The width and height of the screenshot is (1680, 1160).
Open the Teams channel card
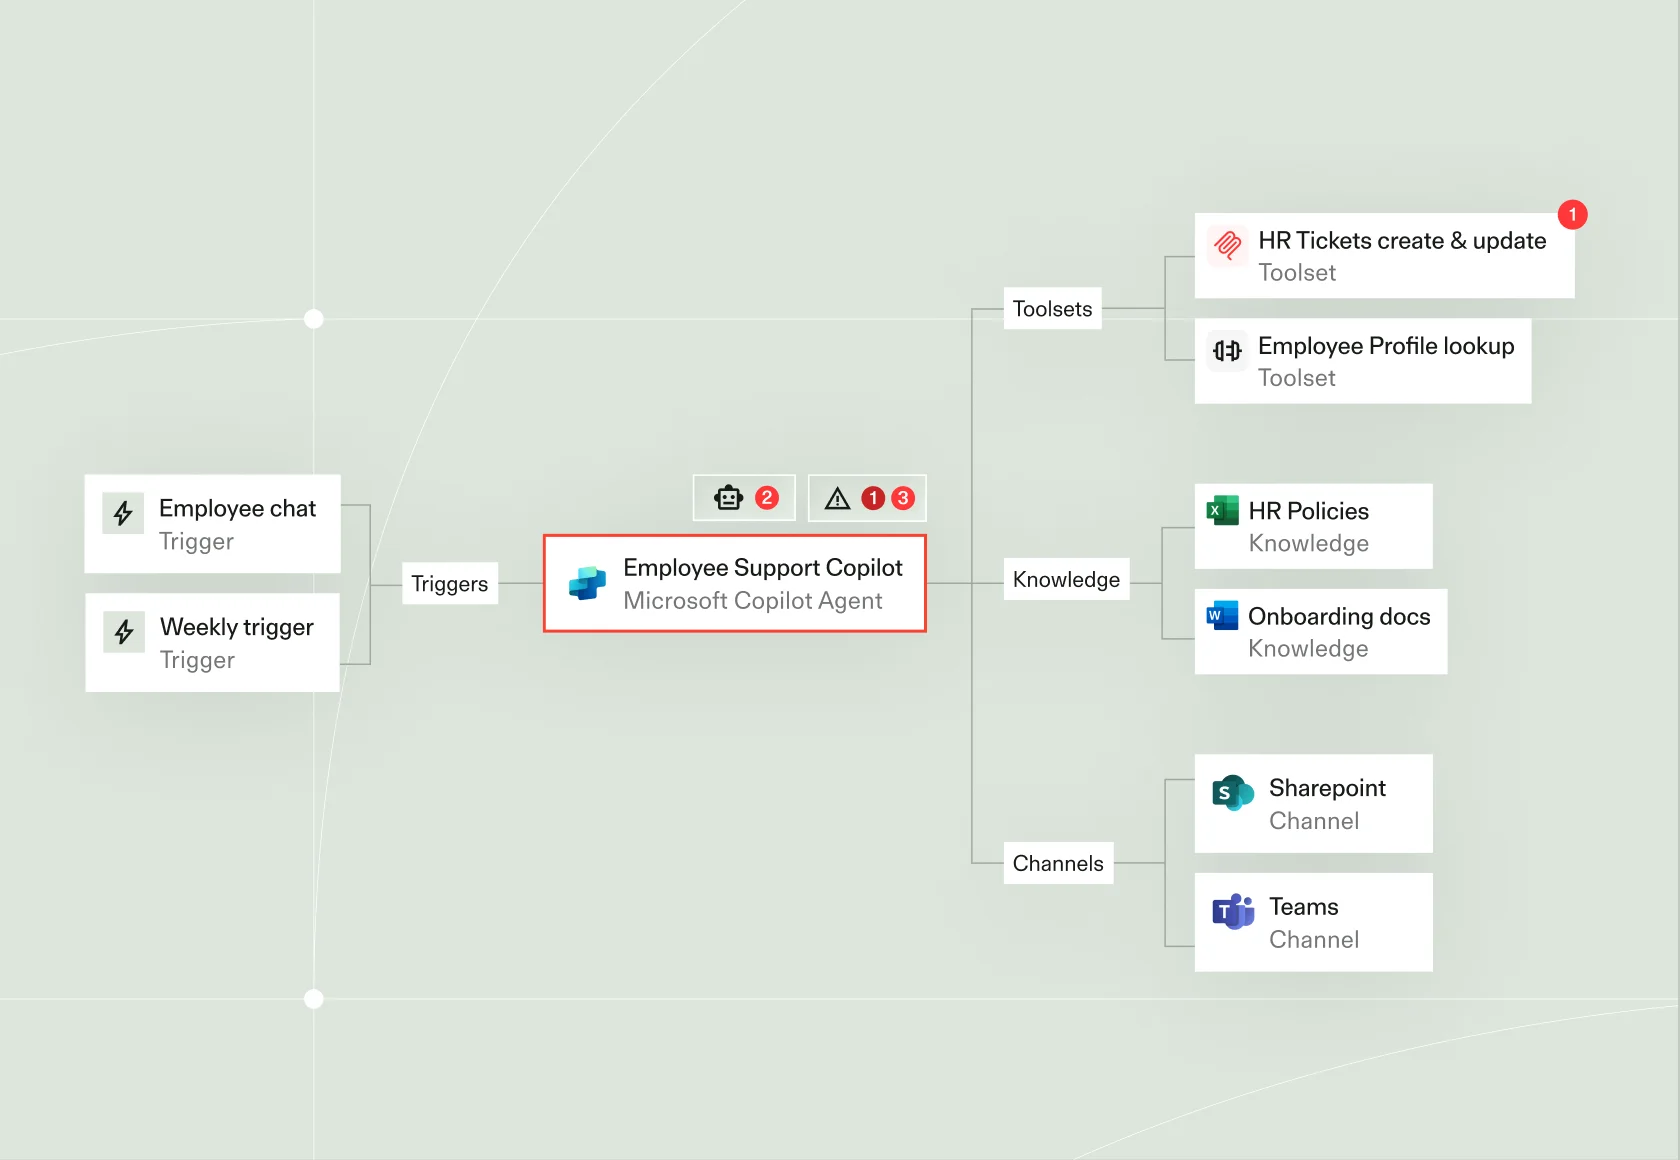pyautogui.click(x=1314, y=922)
